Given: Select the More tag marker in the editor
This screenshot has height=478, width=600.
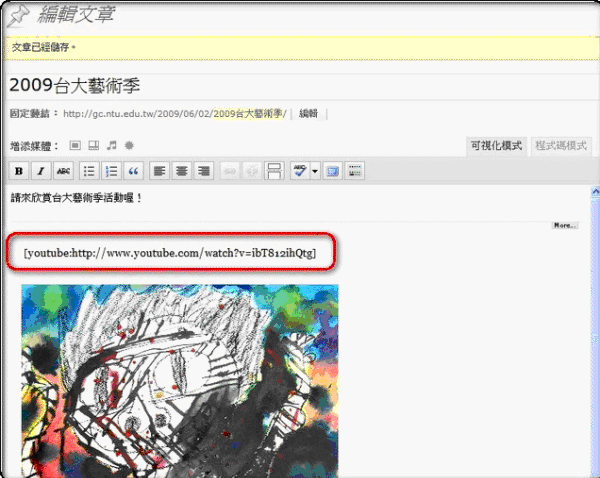Looking at the screenshot, I should pyautogui.click(x=565, y=225).
